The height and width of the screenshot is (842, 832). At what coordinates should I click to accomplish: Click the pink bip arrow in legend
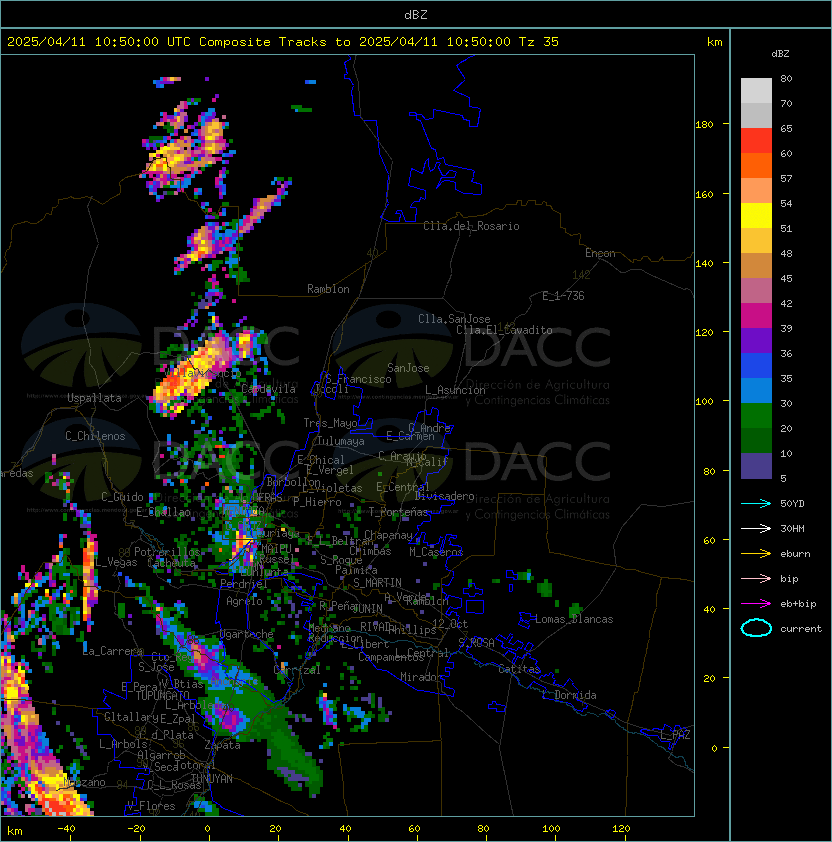tap(756, 578)
